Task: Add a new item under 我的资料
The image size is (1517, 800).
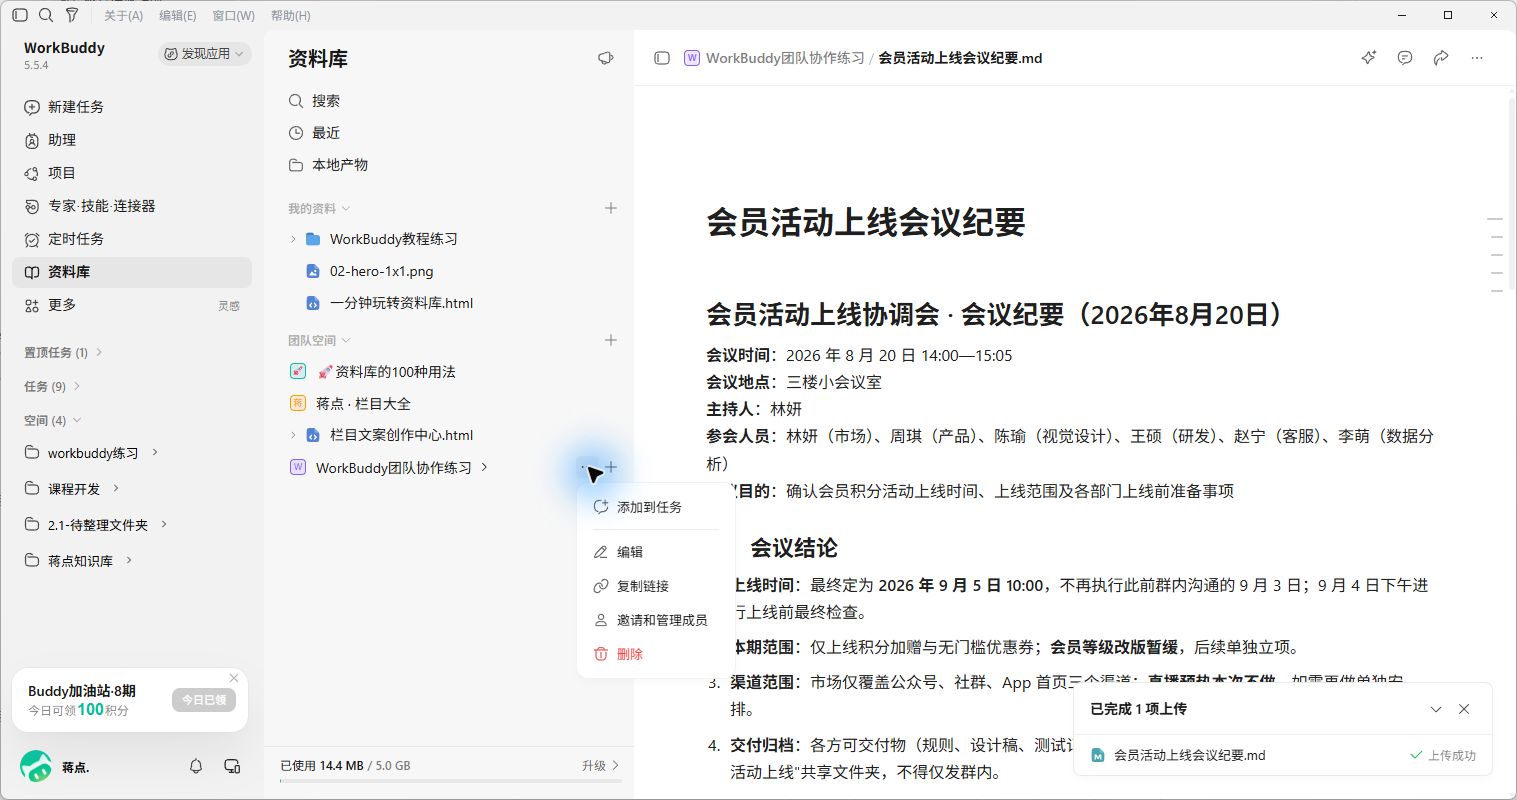Action: (x=611, y=208)
